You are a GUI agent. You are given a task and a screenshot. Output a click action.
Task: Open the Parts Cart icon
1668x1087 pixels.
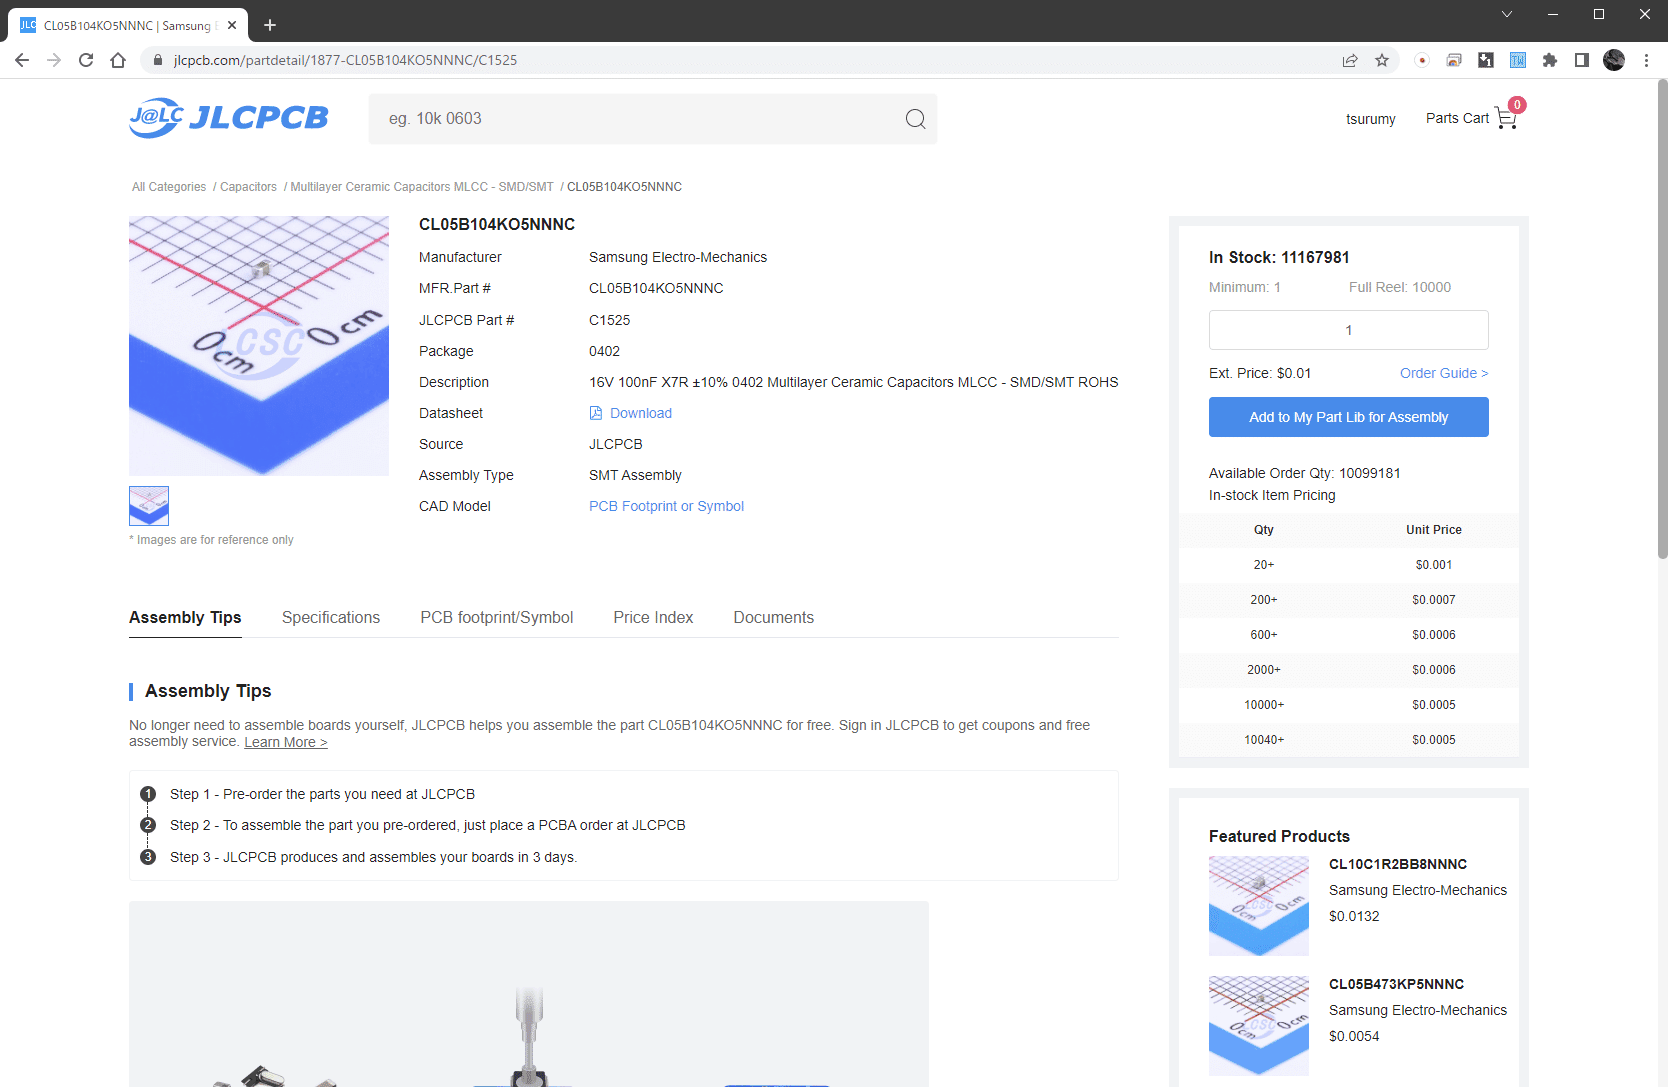point(1507,116)
